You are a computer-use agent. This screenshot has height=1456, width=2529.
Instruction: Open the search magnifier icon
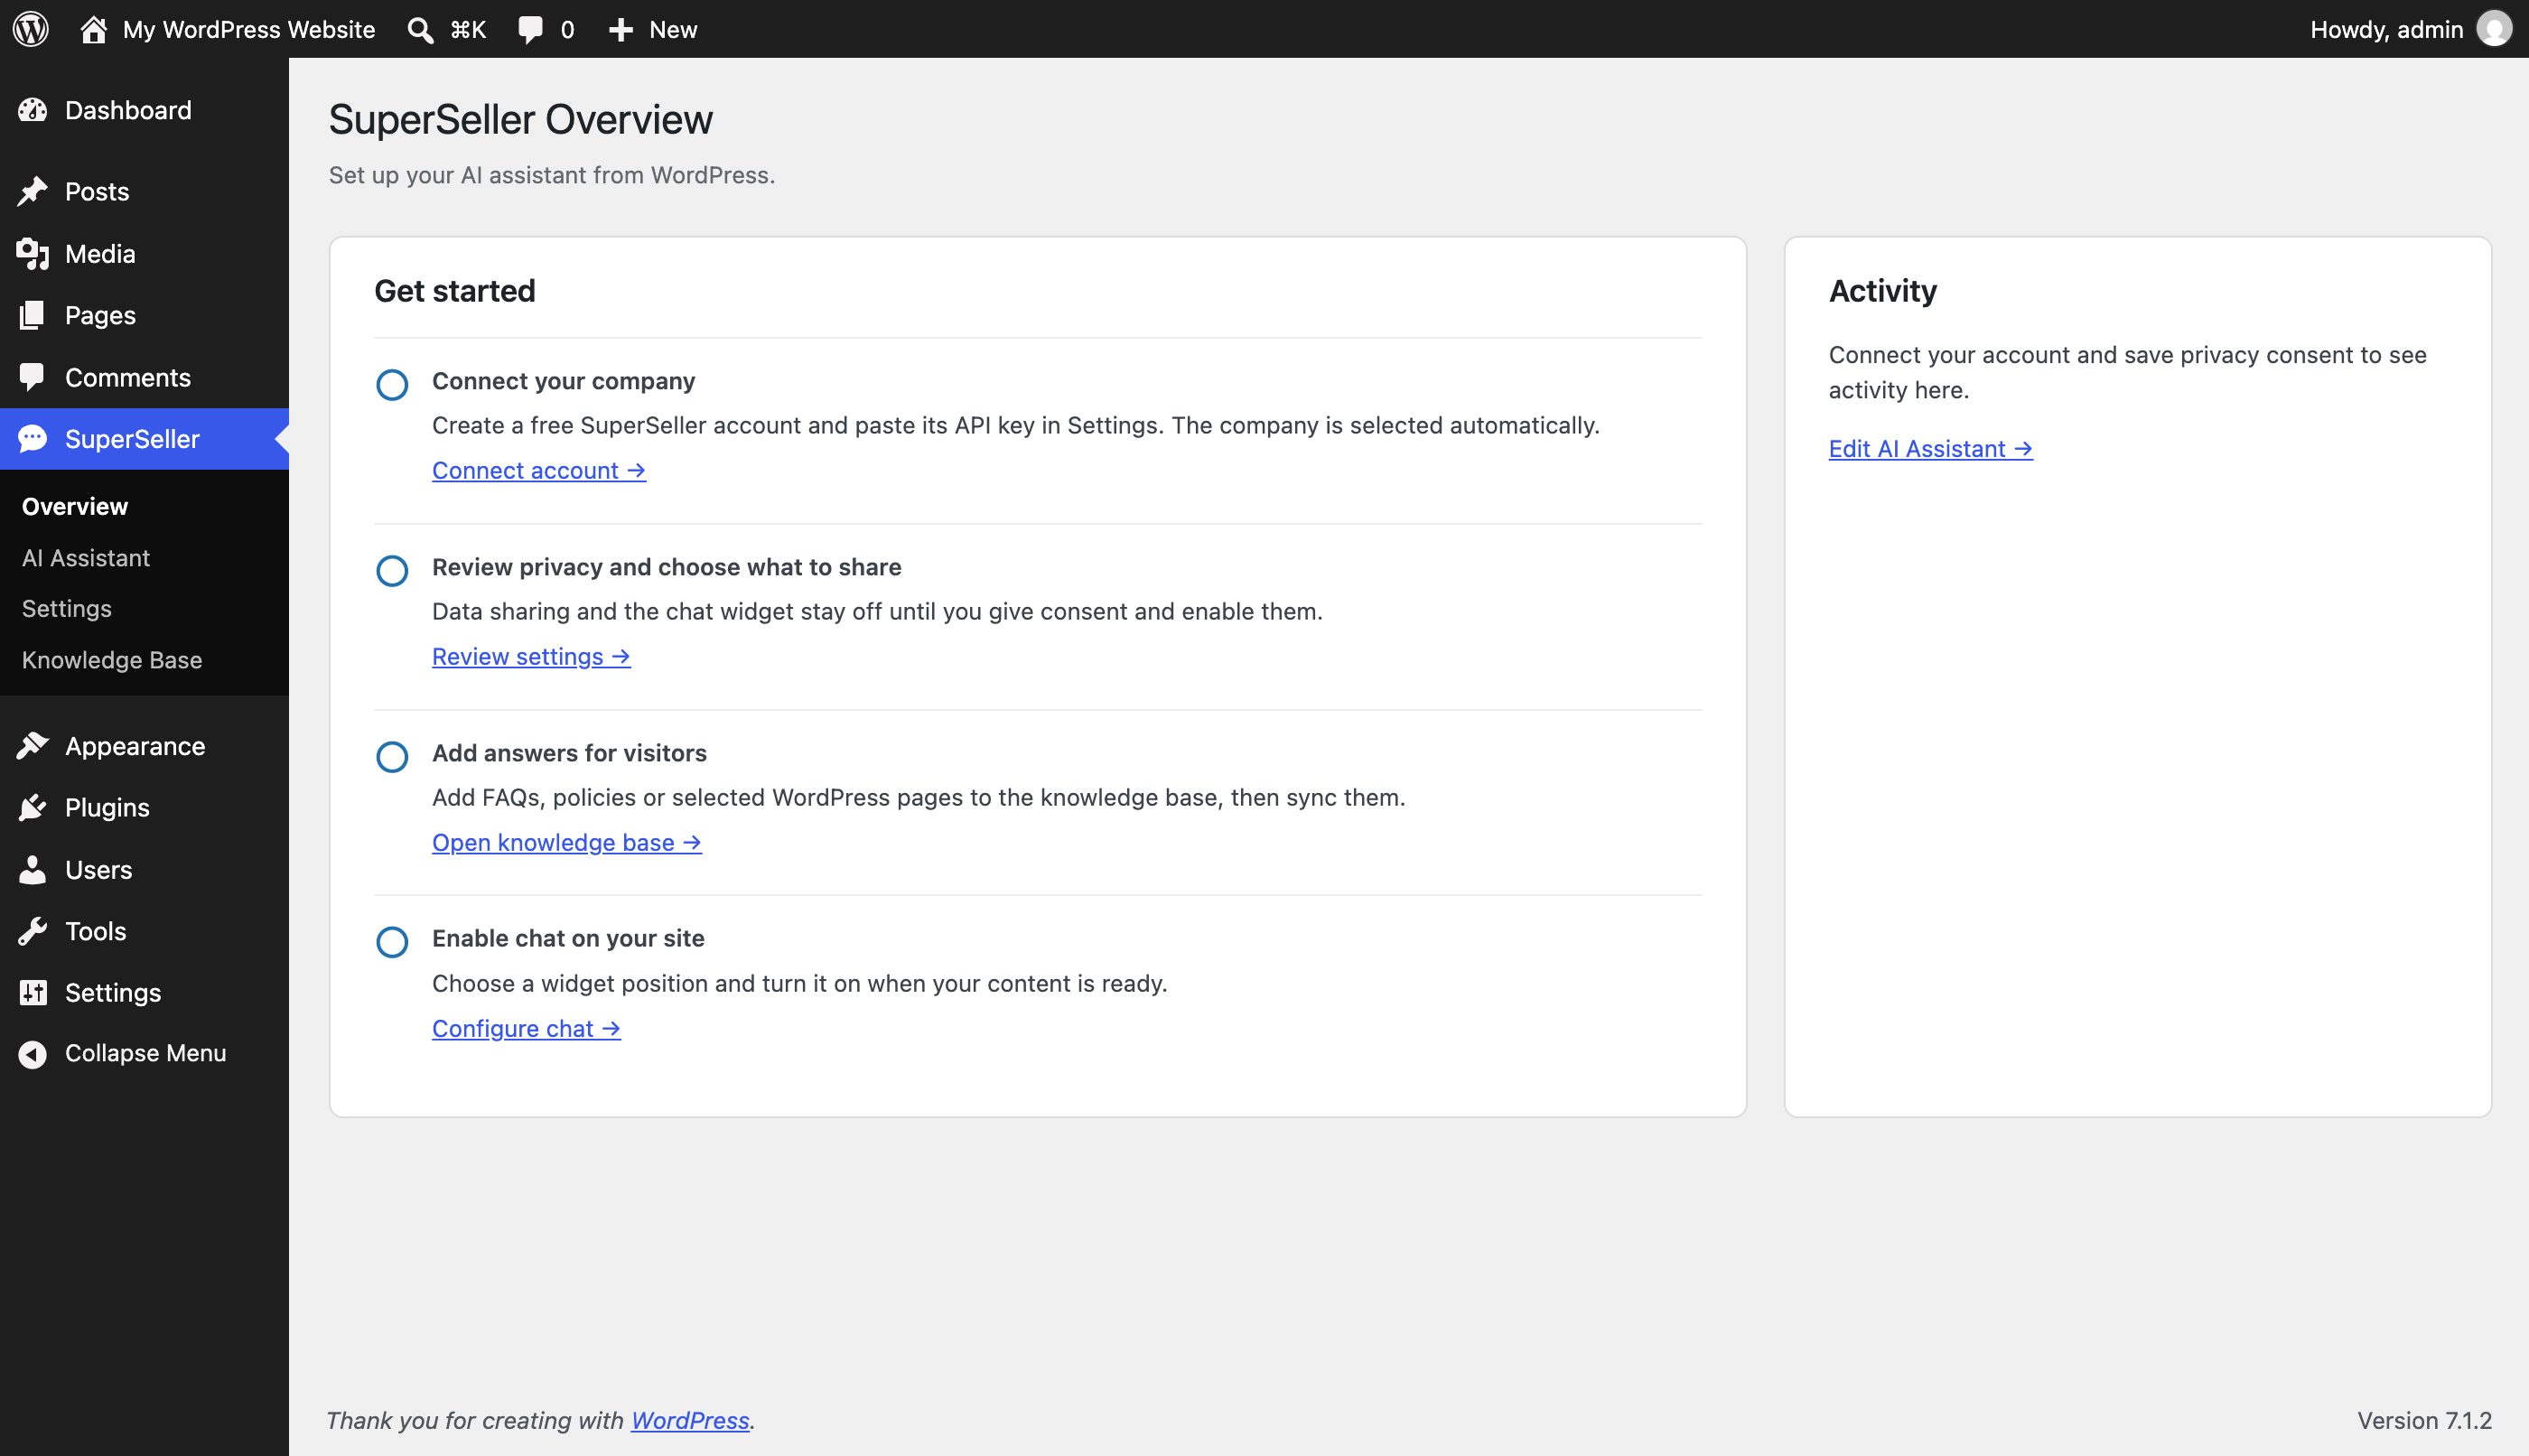point(420,30)
